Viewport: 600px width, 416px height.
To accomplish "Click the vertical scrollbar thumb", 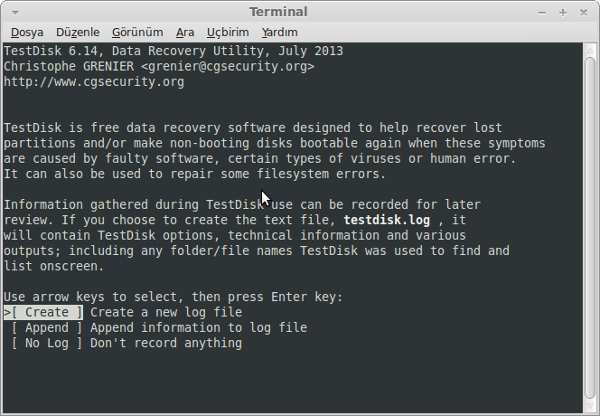I will click(x=590, y=228).
